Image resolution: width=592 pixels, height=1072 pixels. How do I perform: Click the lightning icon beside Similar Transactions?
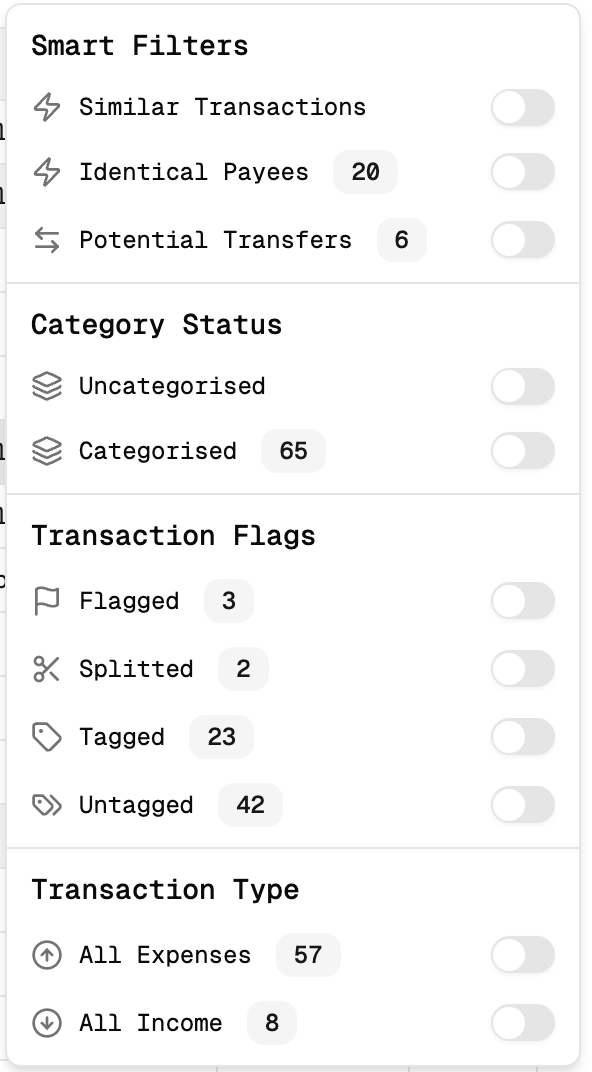pyautogui.click(x=46, y=107)
